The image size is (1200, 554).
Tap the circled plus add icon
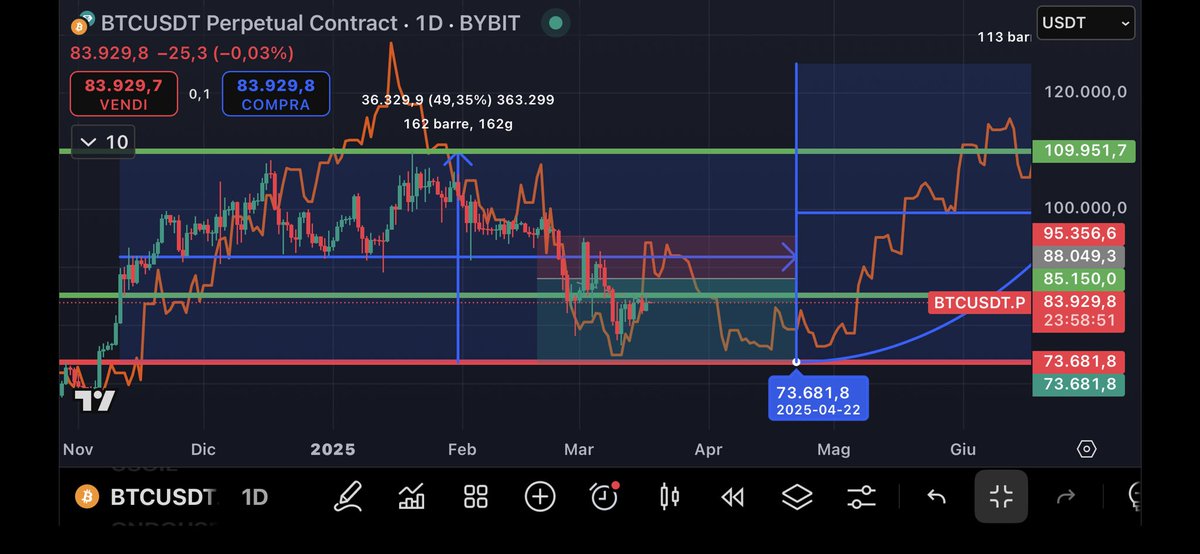click(540, 496)
